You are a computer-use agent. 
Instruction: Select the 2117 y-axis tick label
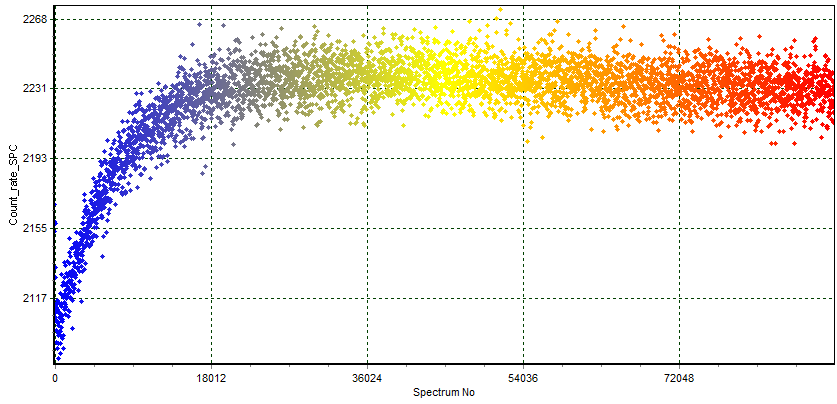[35, 299]
